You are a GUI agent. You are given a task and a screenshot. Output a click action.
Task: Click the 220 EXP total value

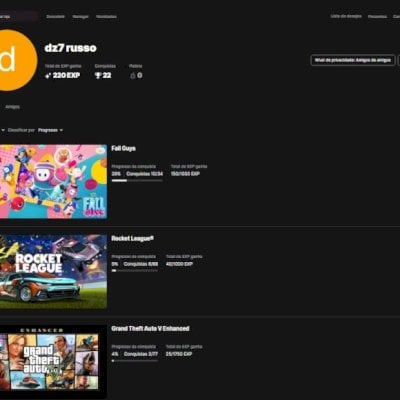pyautogui.click(x=66, y=75)
